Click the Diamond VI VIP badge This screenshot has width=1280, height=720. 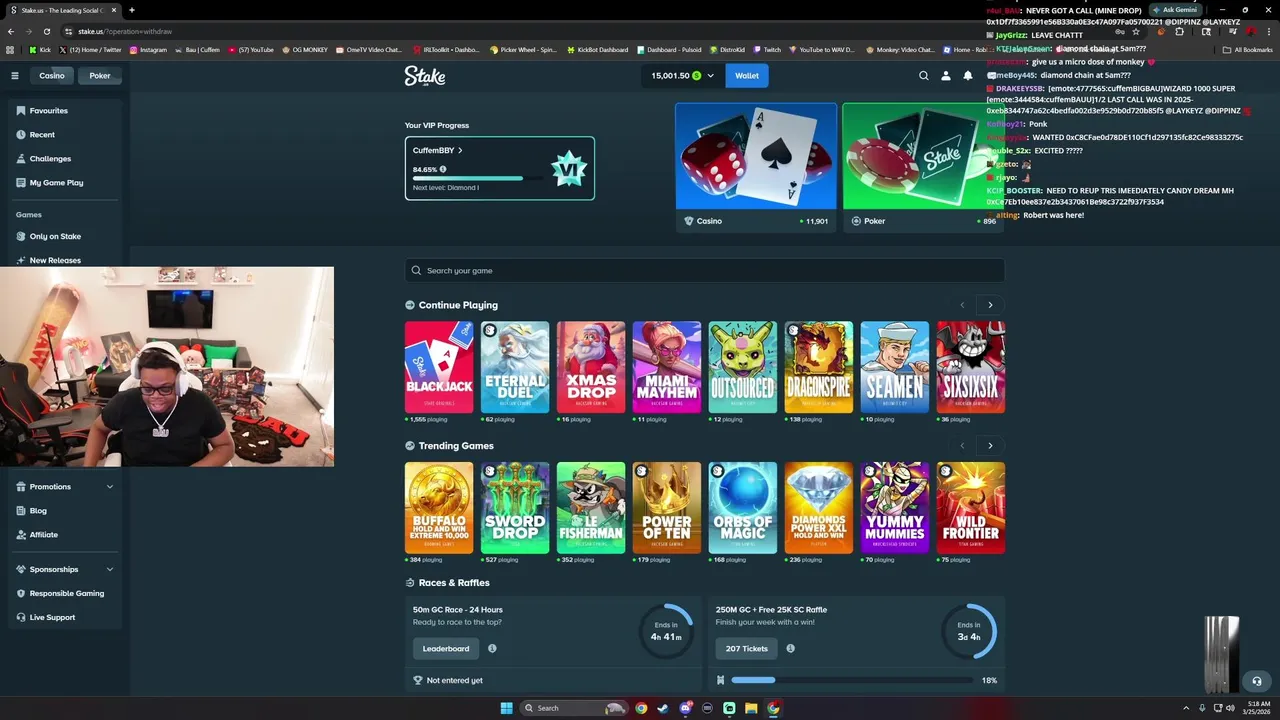pos(569,168)
